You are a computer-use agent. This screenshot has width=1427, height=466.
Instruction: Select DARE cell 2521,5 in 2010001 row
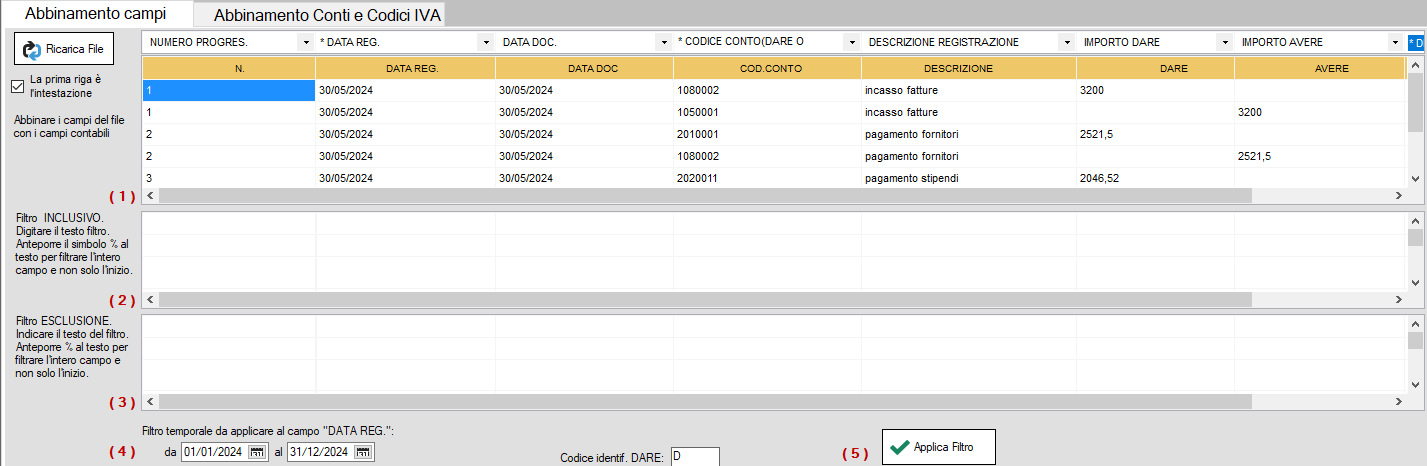point(1155,134)
